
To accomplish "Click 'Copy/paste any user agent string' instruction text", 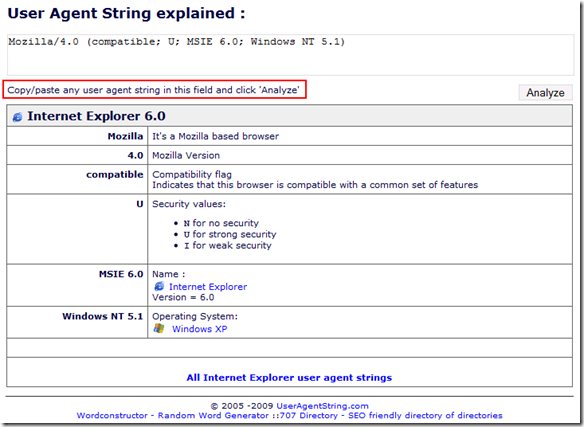I will [153, 90].
